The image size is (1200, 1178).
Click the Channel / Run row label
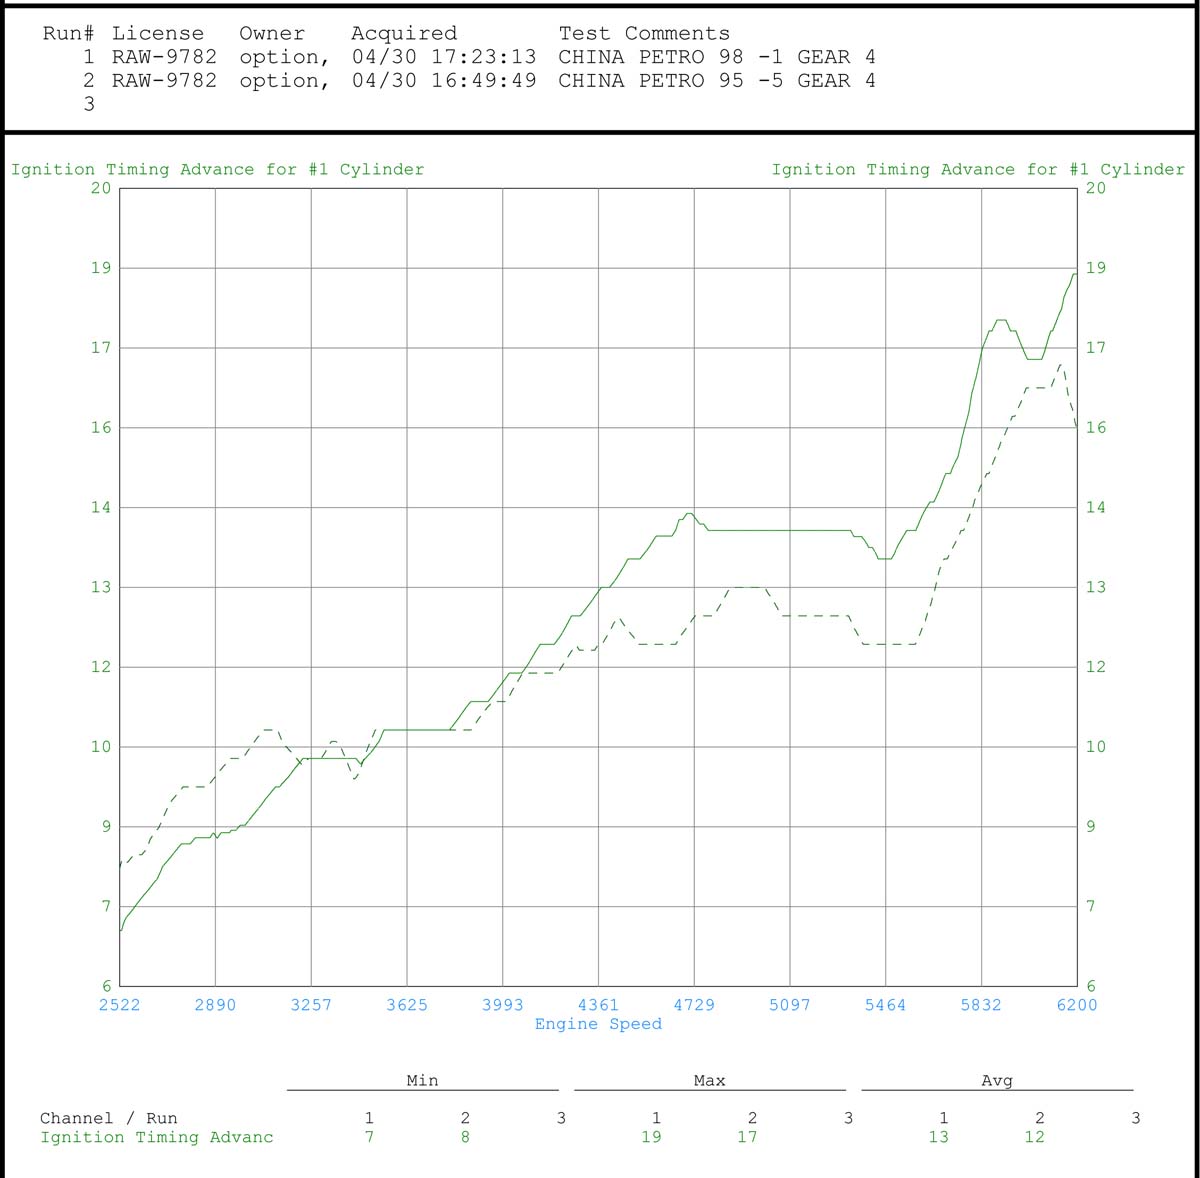(108, 1118)
